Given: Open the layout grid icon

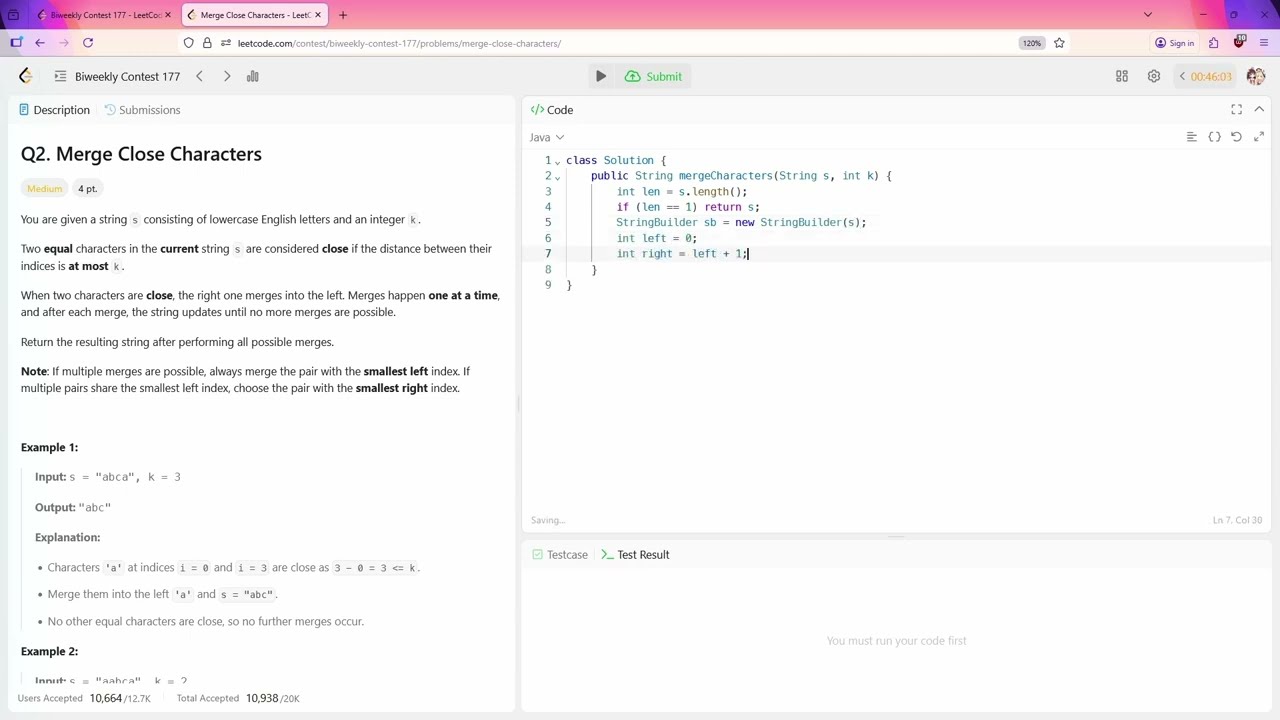Looking at the screenshot, I should (1122, 76).
